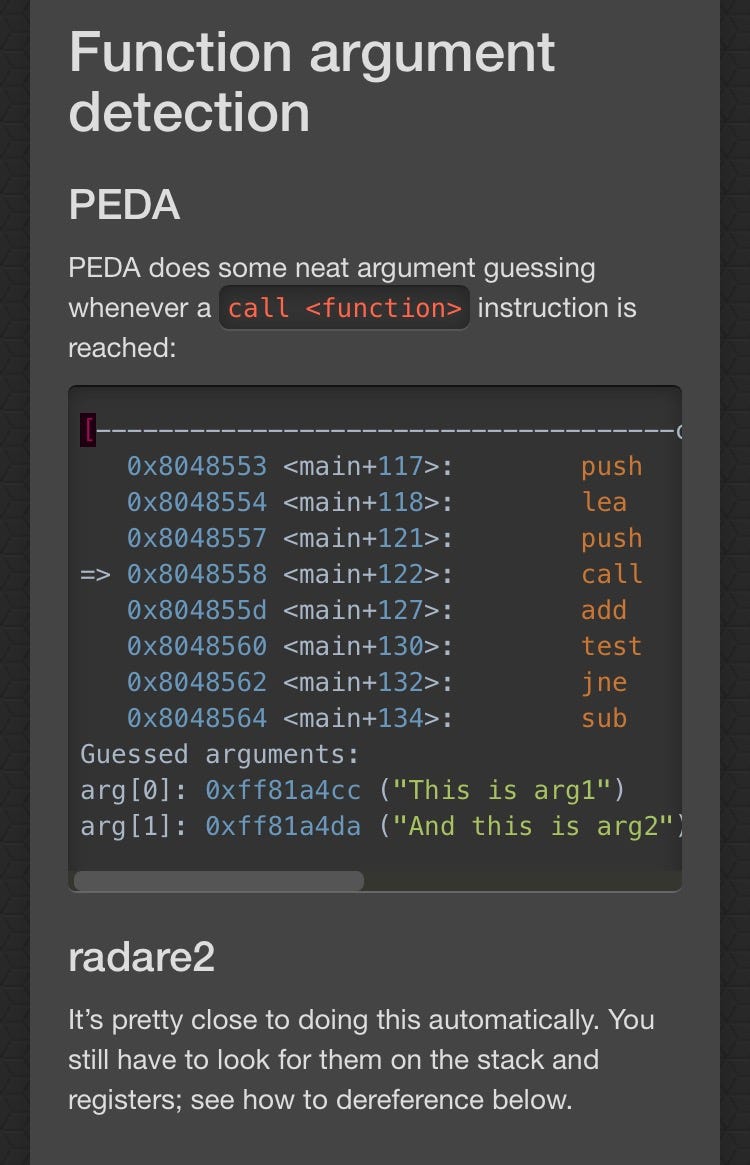Viewport: 750px width, 1165px height.
Task: Click the arg[0] address 0xff81a4cc
Action: pos(283,791)
